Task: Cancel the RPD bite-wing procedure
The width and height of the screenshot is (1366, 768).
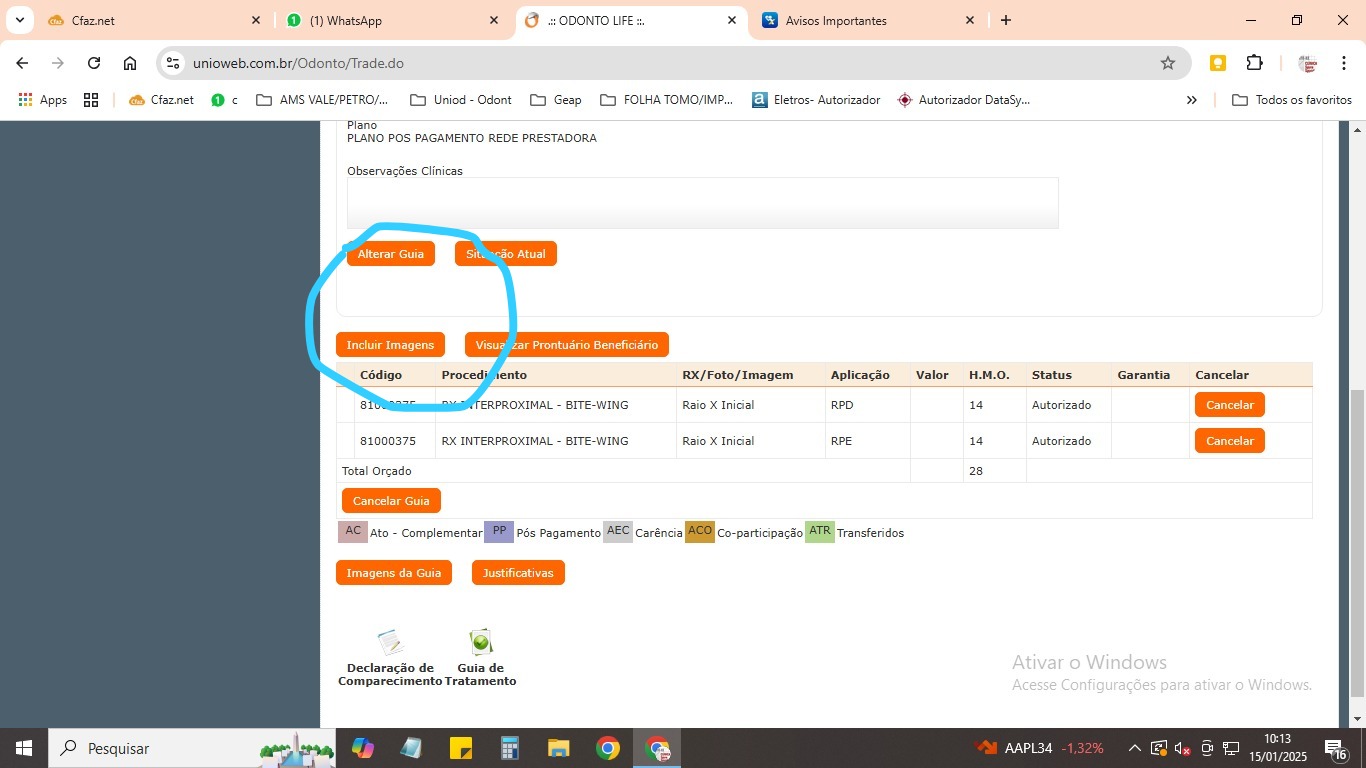Action: pos(1229,405)
